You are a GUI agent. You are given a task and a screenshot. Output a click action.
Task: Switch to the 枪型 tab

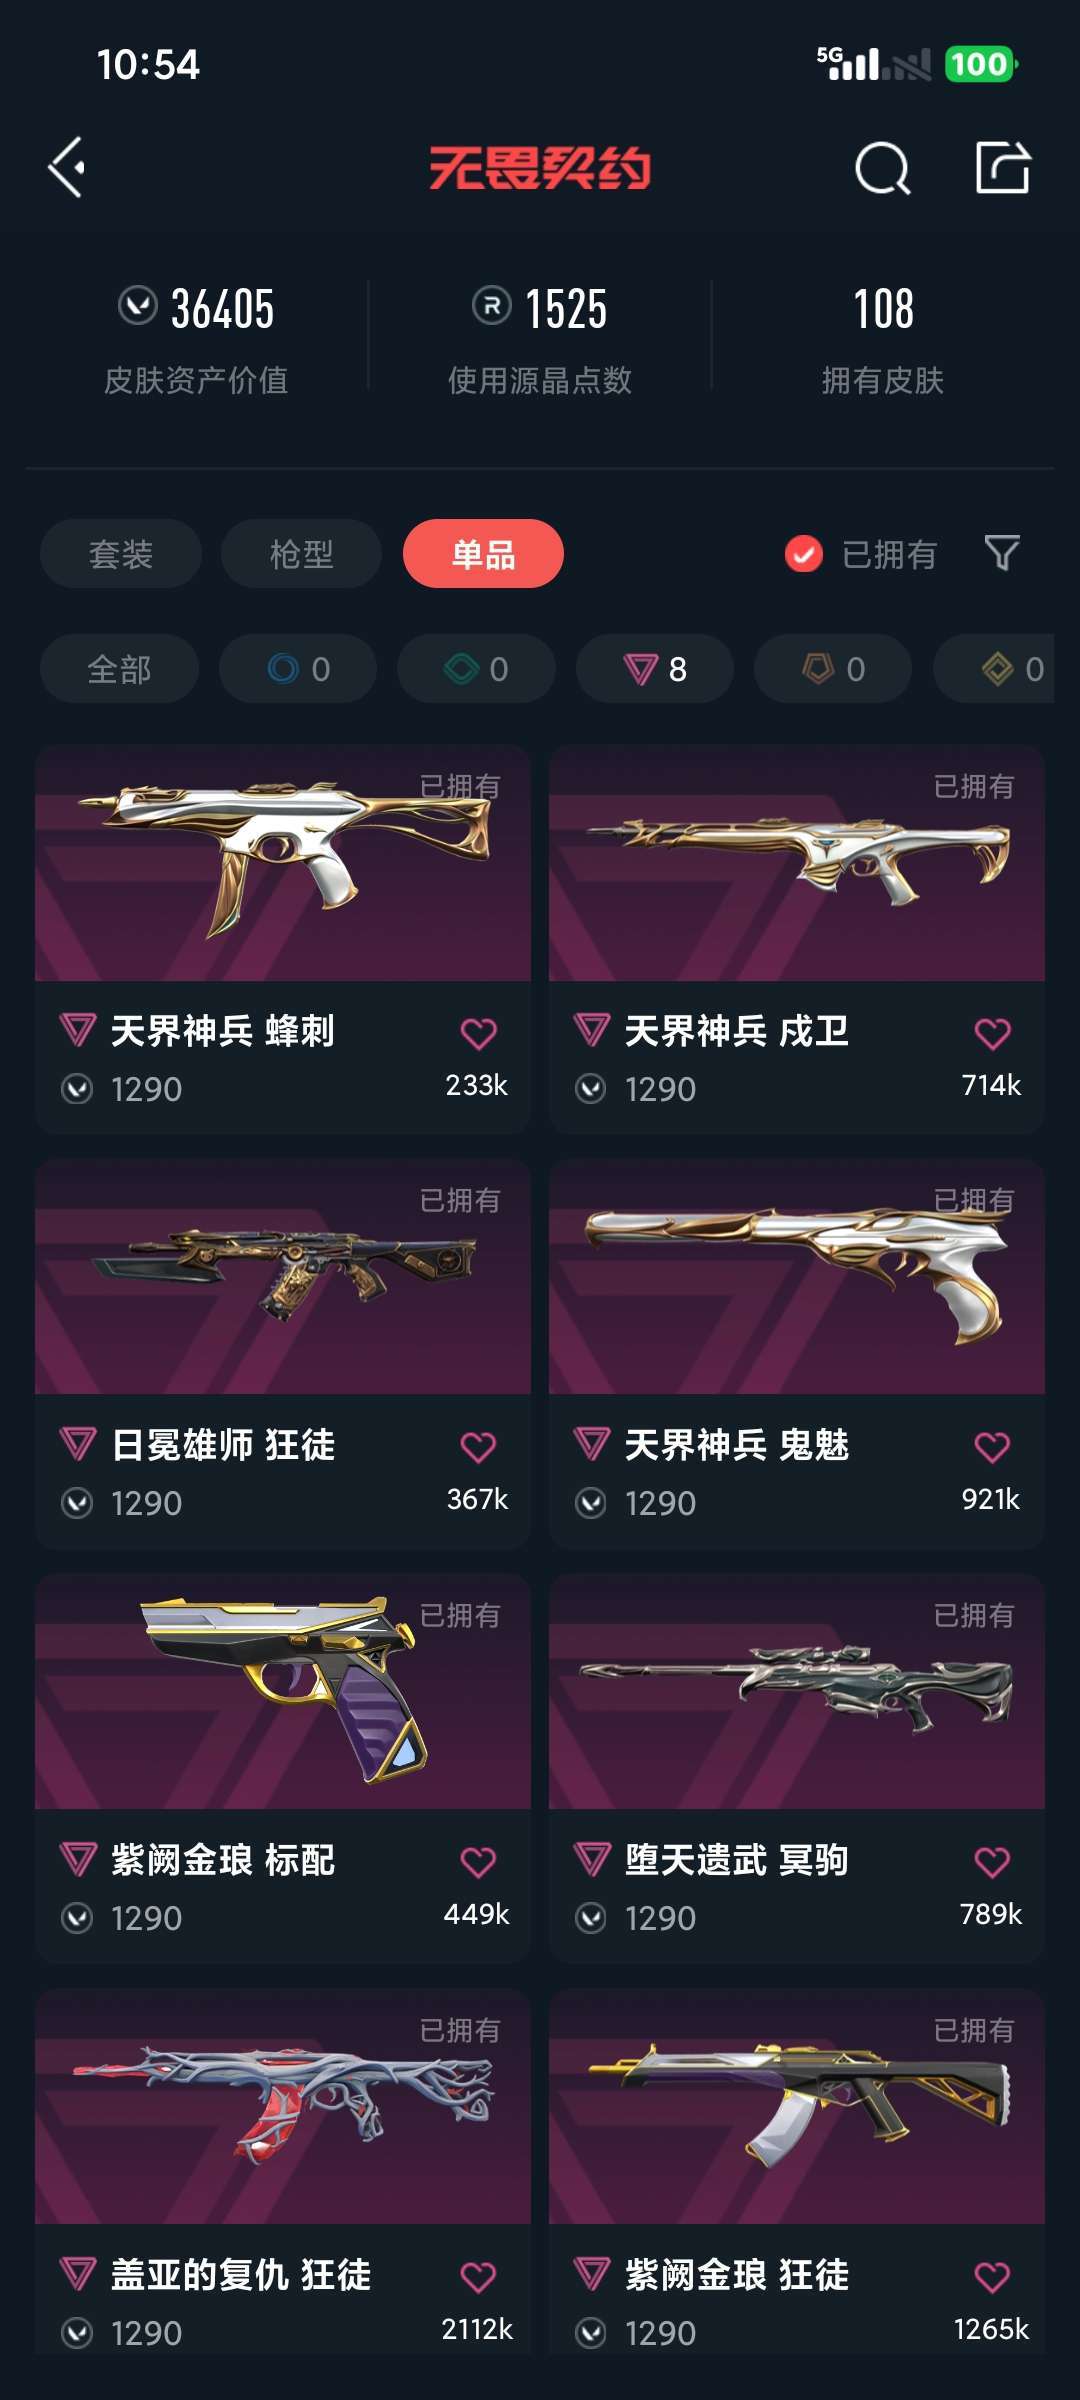tap(301, 553)
